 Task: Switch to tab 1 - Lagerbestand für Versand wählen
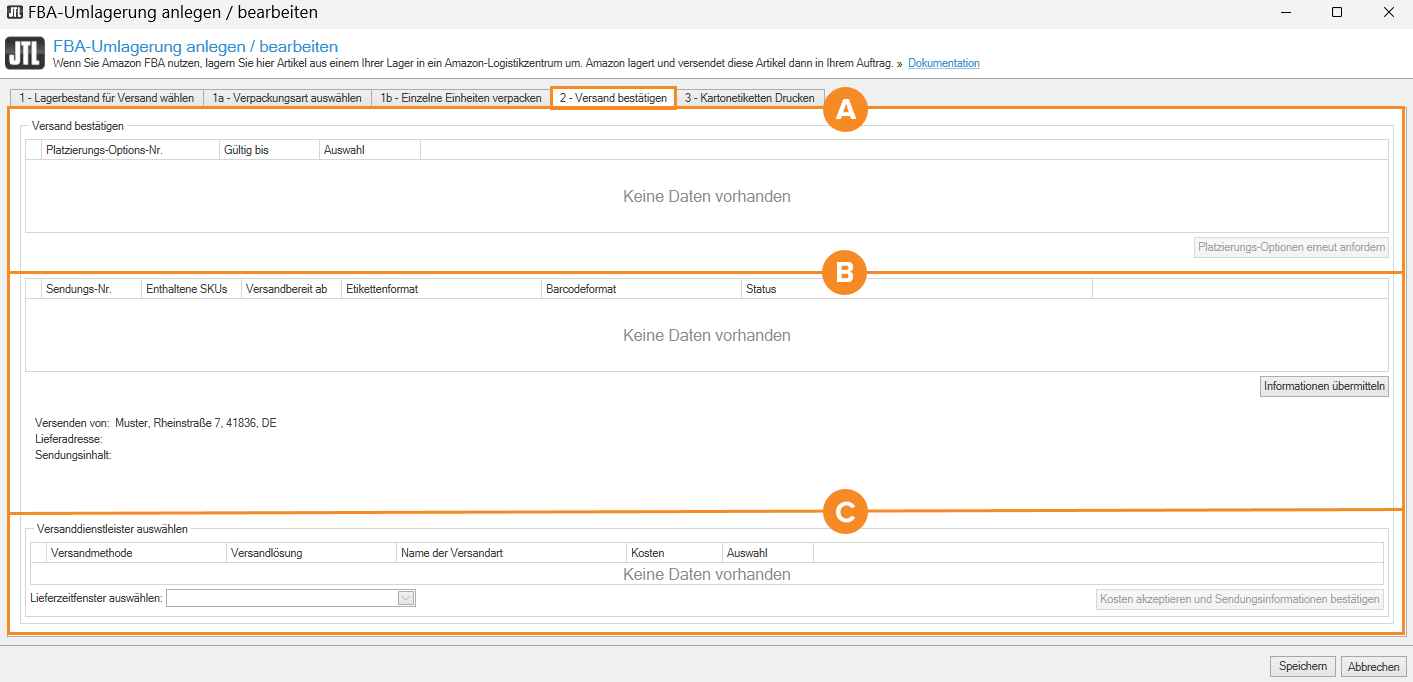point(106,98)
